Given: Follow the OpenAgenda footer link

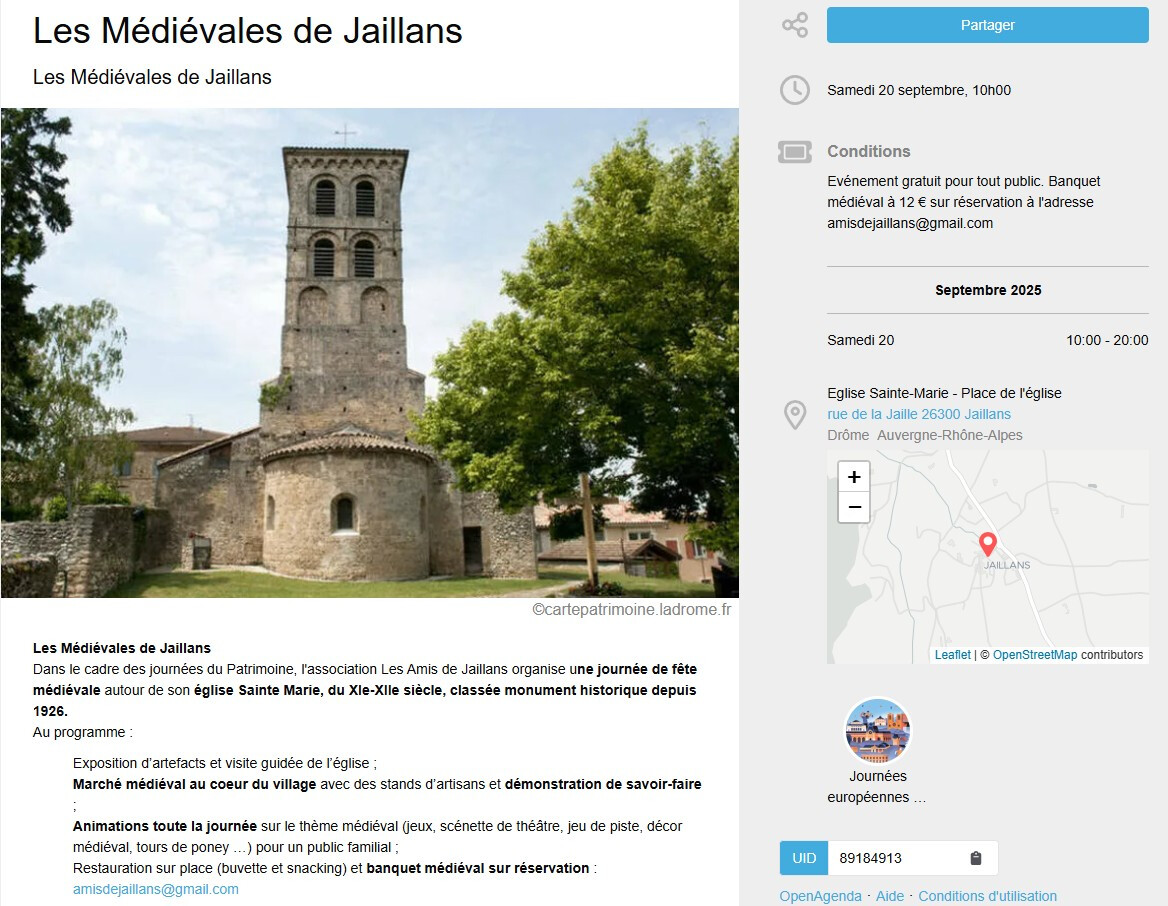Looking at the screenshot, I should click(x=820, y=896).
